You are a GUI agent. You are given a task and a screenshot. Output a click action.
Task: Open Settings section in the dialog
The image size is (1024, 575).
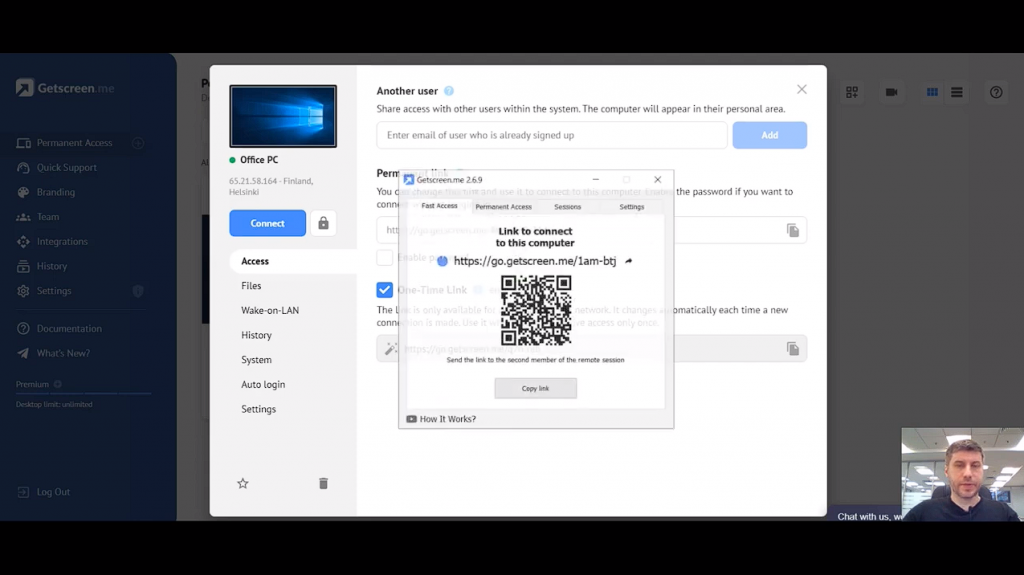pos(259,409)
